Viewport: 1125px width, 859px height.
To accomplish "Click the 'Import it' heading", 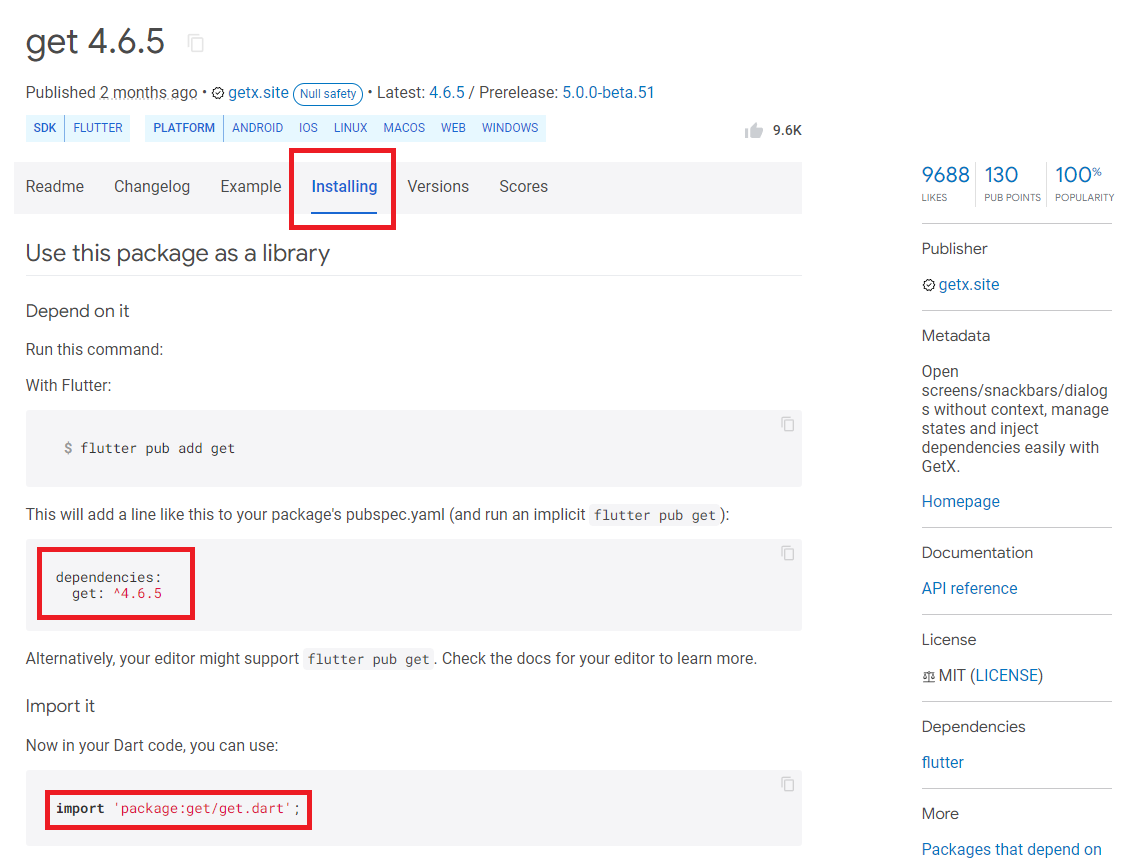I will 60,706.
